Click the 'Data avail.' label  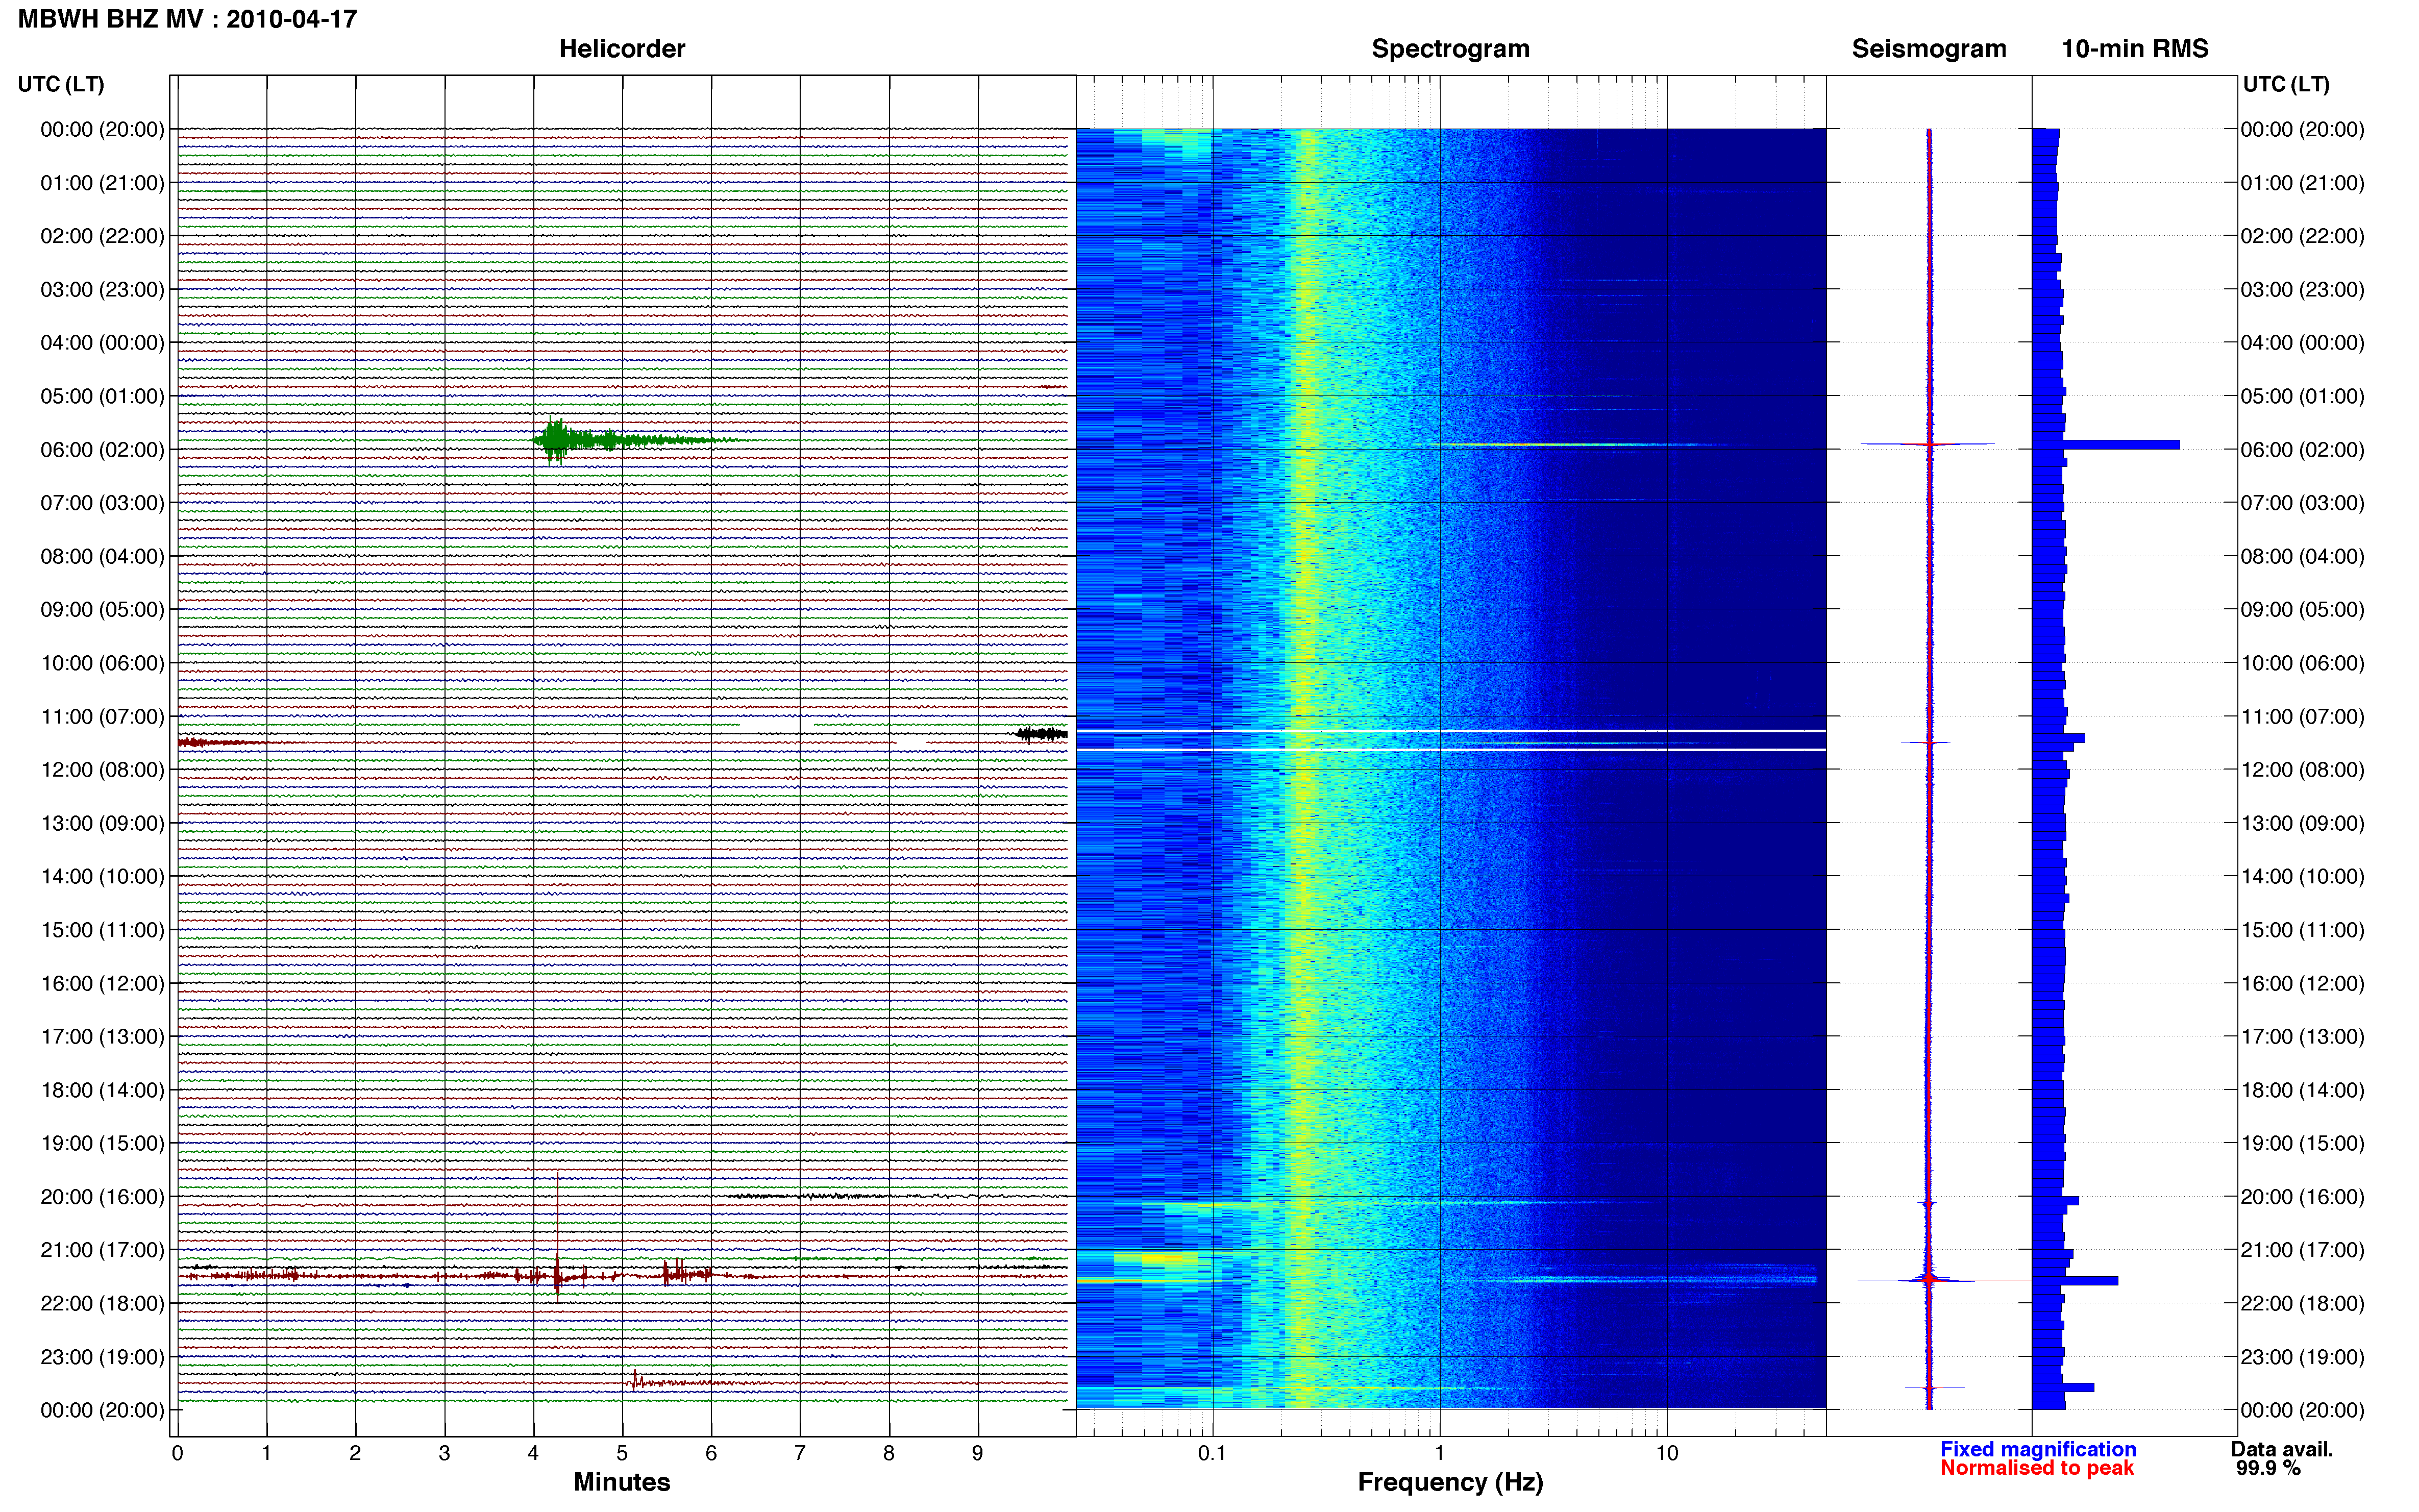(x=2282, y=1449)
